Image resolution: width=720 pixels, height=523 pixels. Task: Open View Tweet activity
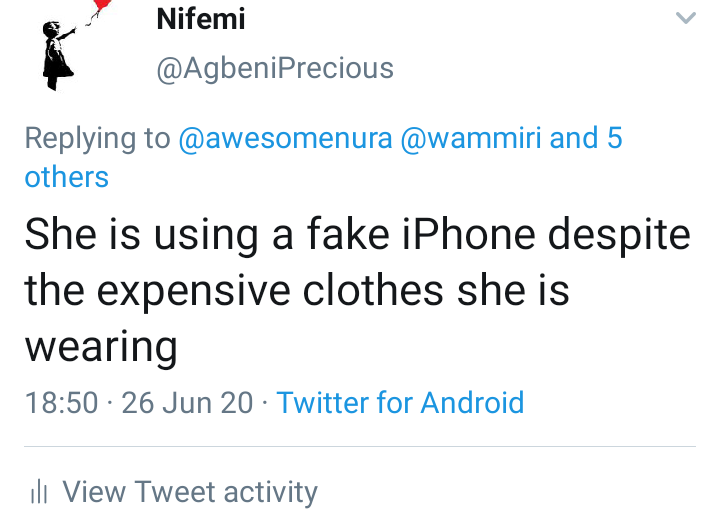point(190,492)
